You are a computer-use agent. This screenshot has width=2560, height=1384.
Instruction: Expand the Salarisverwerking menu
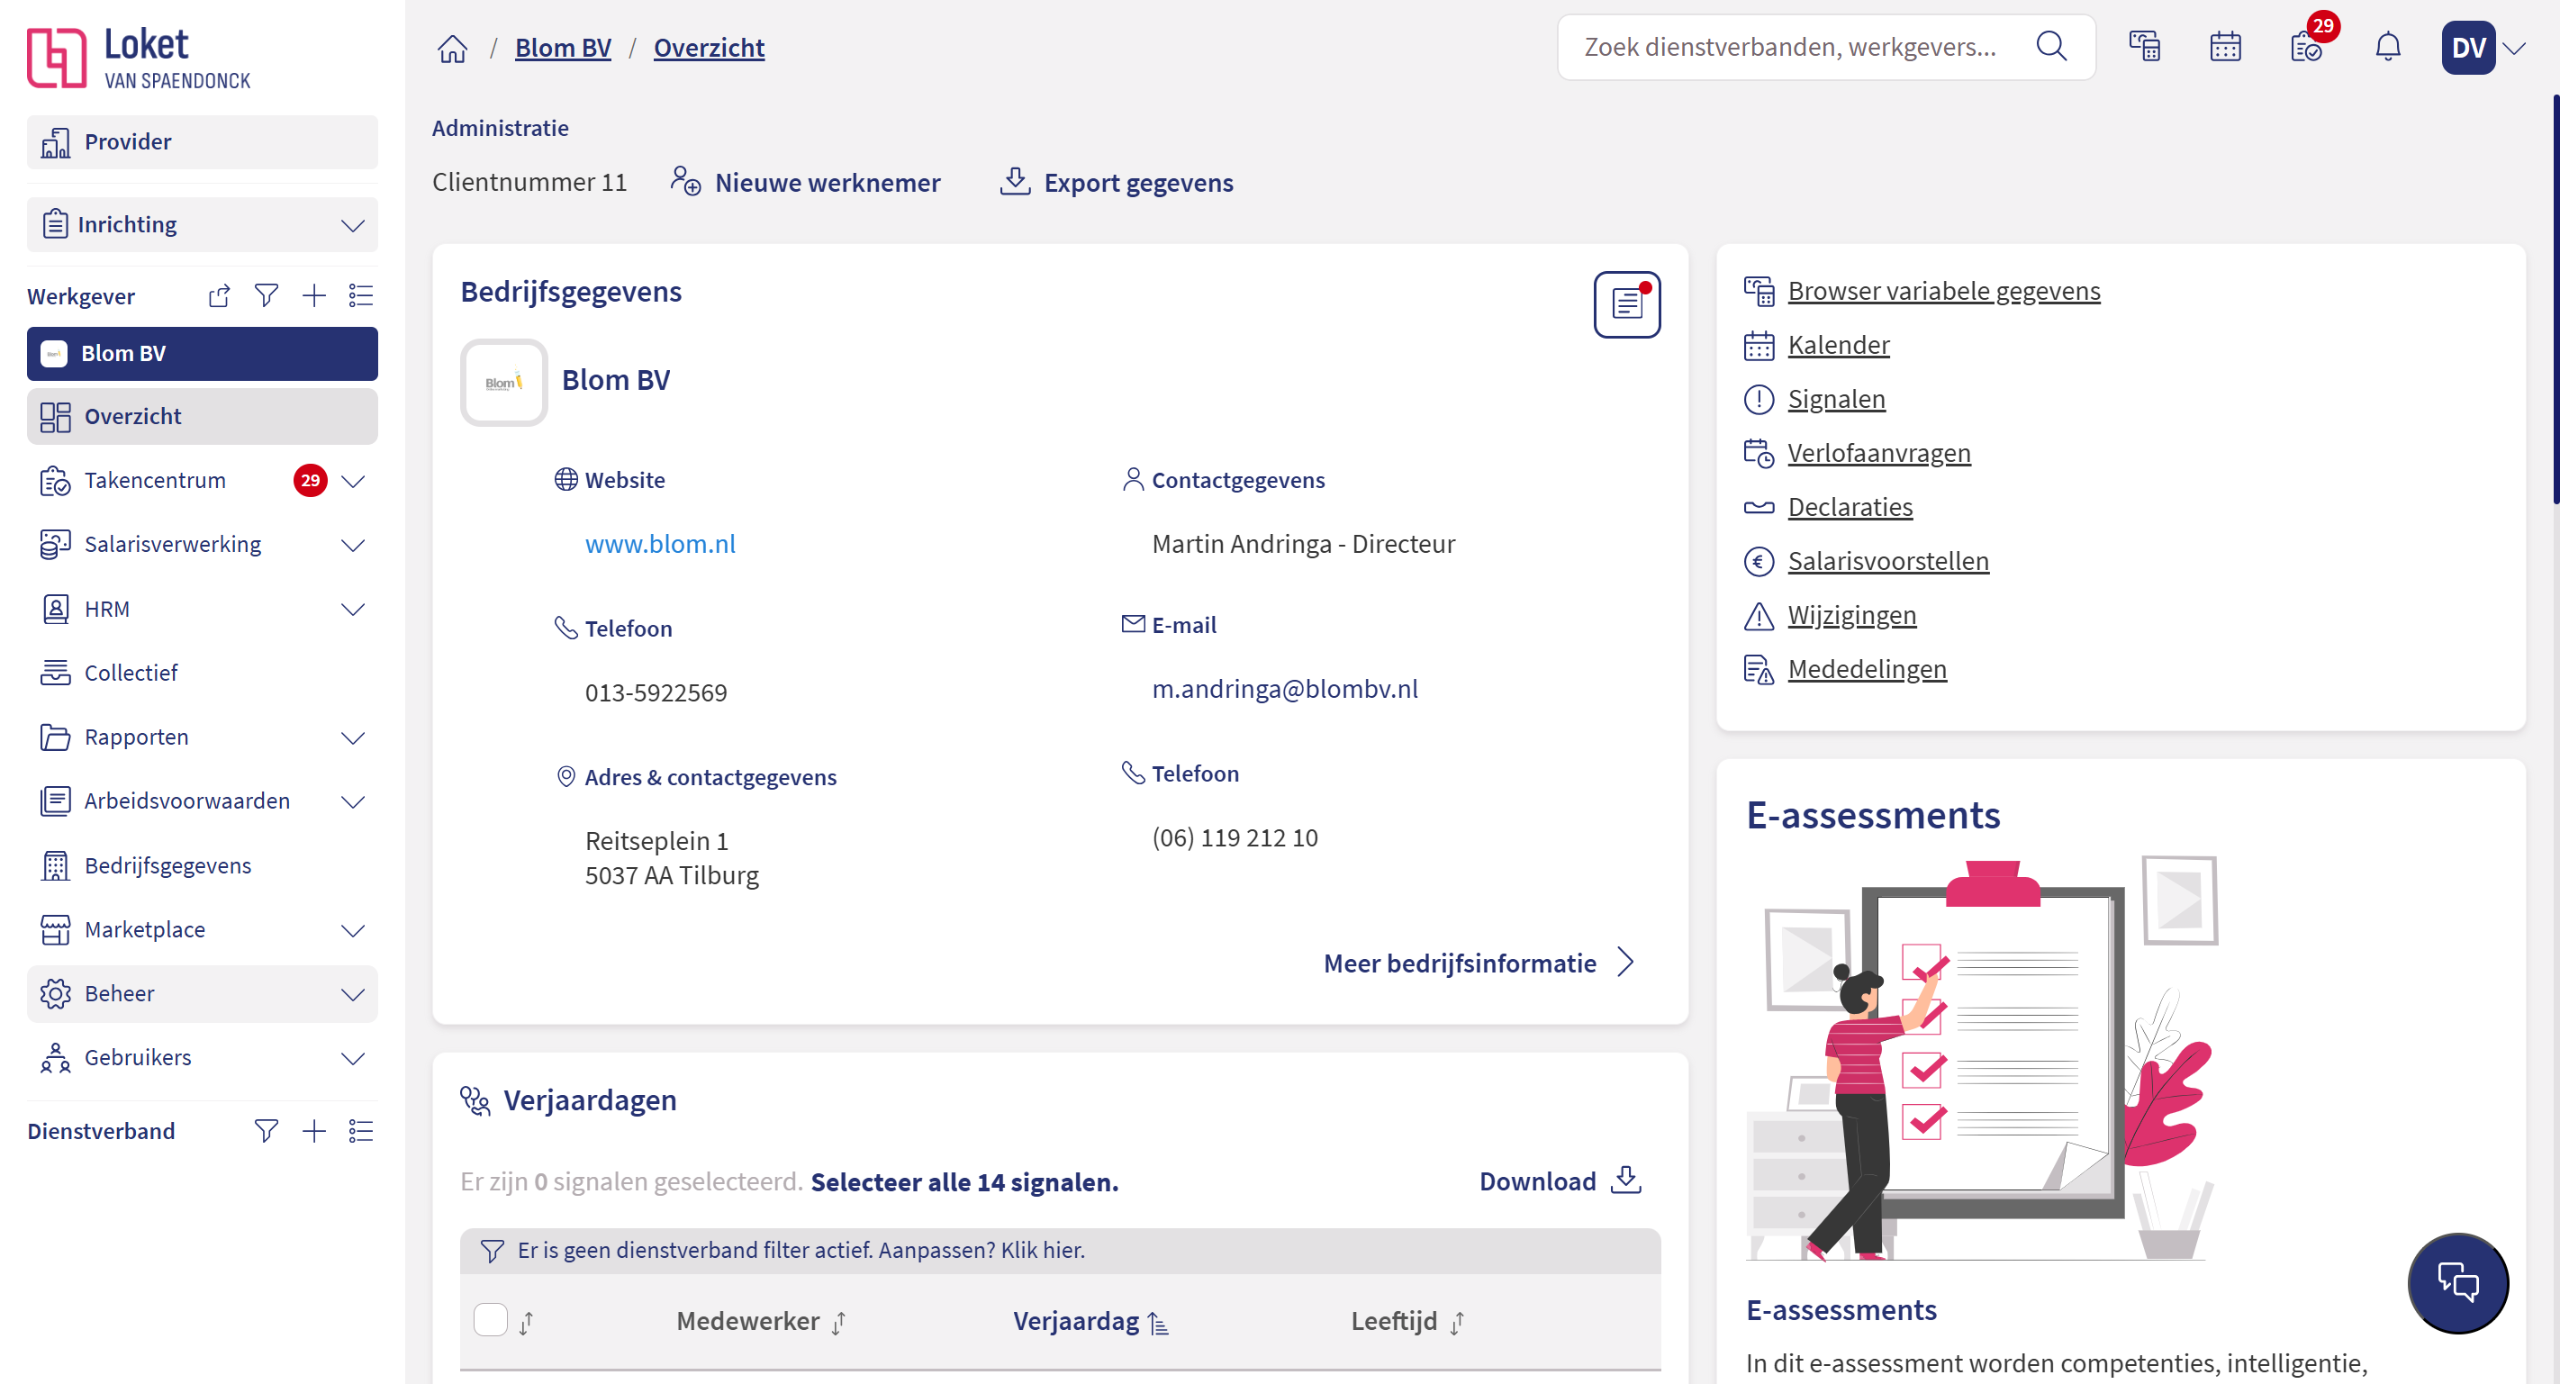[x=352, y=545]
